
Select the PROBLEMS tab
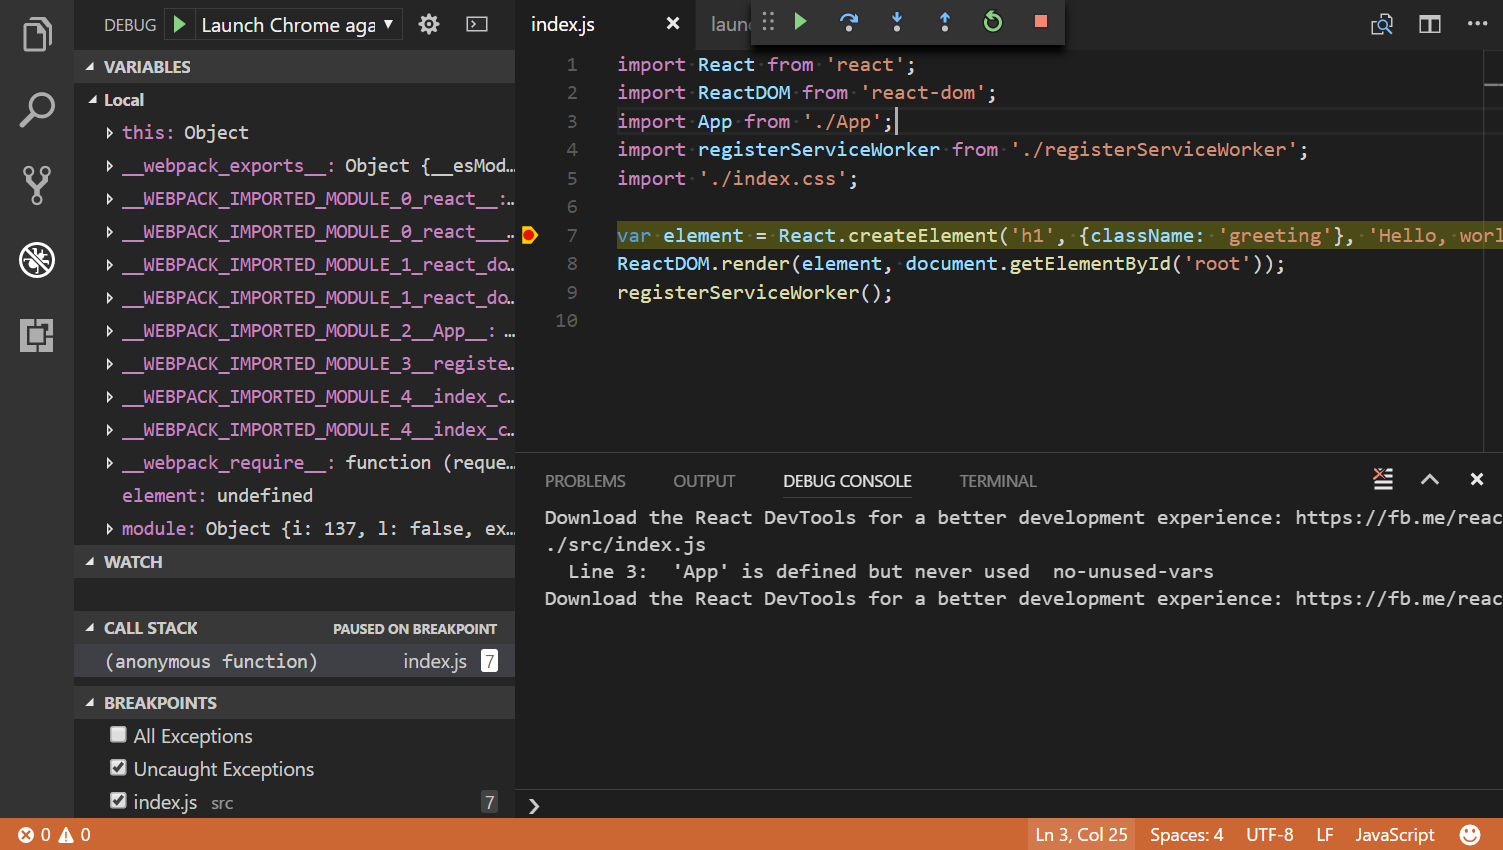pyautogui.click(x=585, y=481)
